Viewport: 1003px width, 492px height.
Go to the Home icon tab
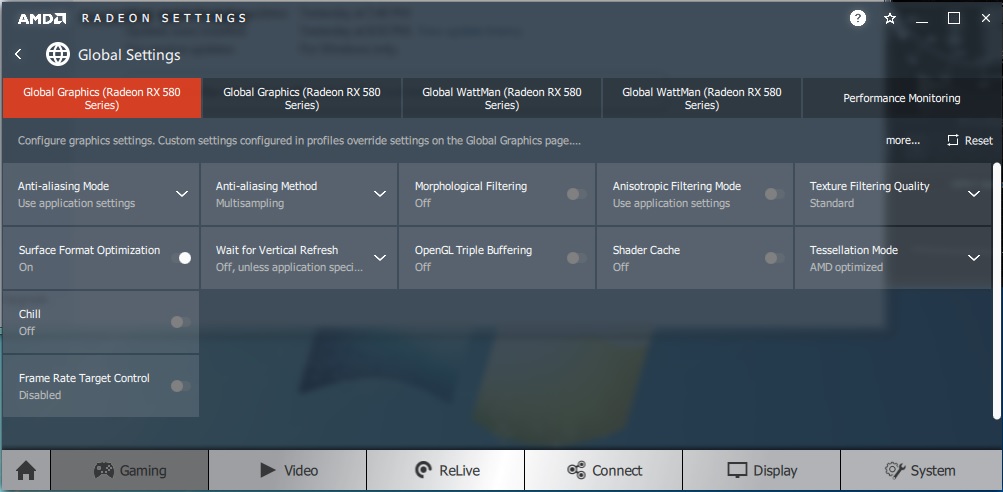pos(26,470)
